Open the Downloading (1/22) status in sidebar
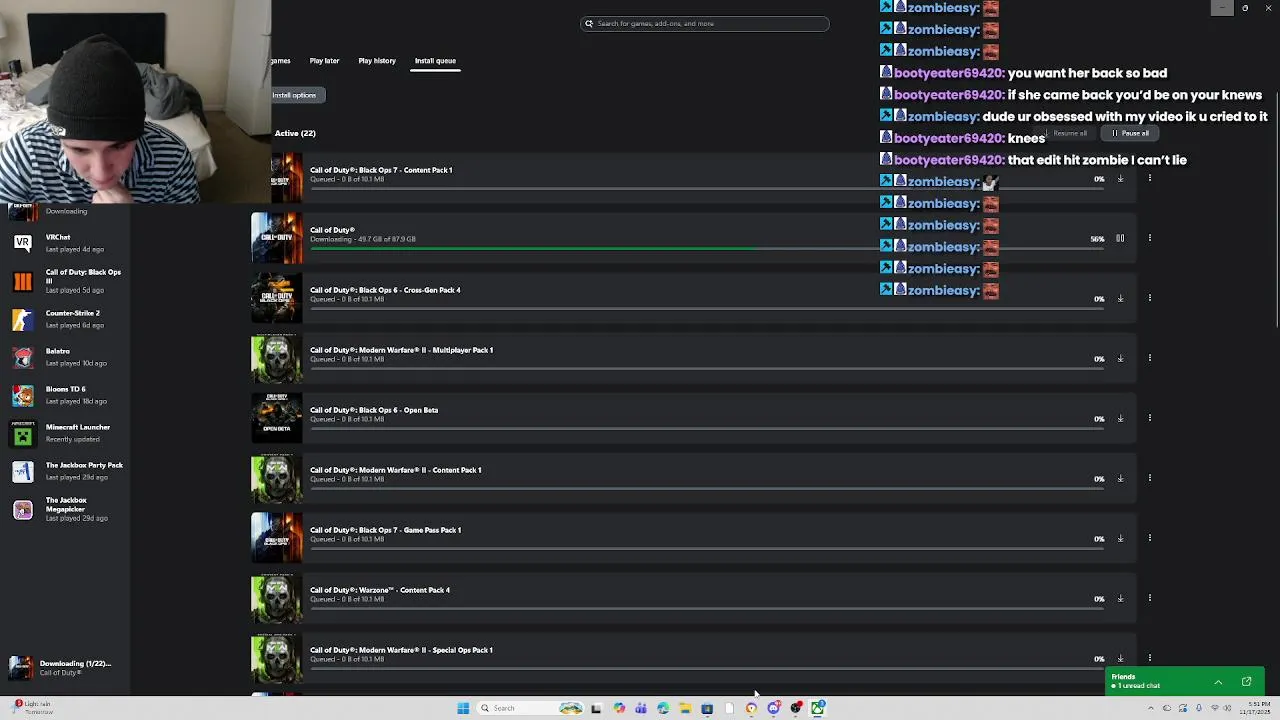Screen dimensions: 1280x720 [62, 668]
